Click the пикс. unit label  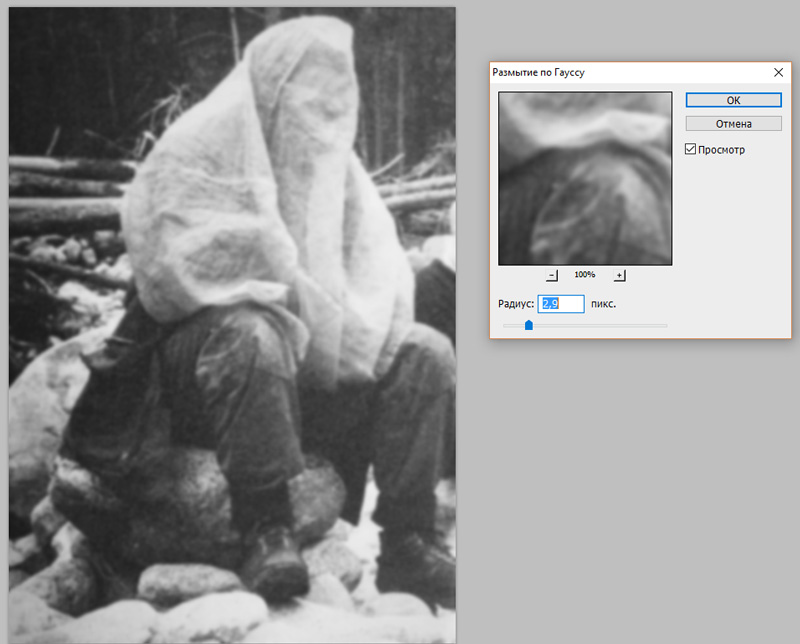tap(603, 304)
